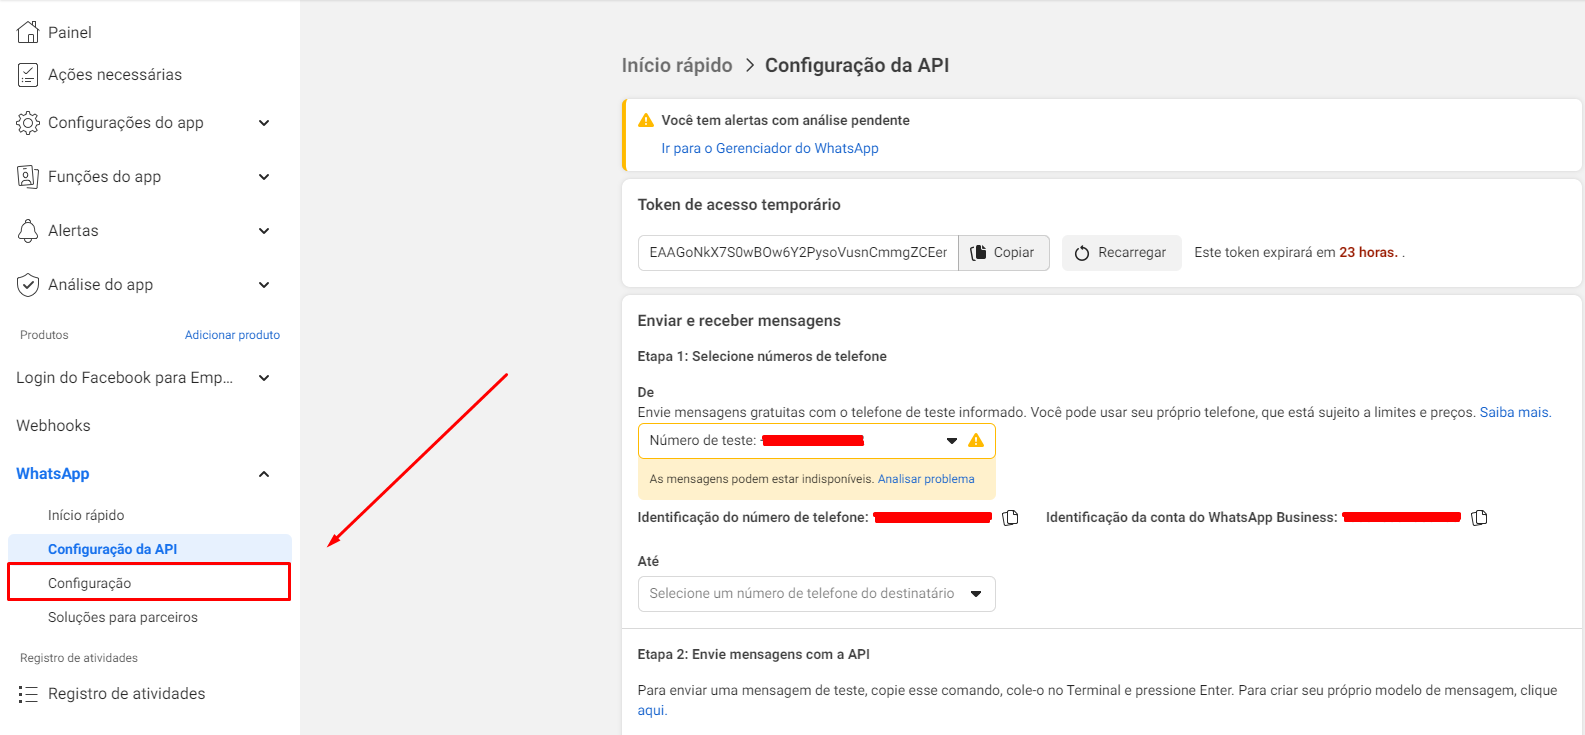Copy the phone number ID via copy icon
The height and width of the screenshot is (735, 1585).
(1010, 518)
